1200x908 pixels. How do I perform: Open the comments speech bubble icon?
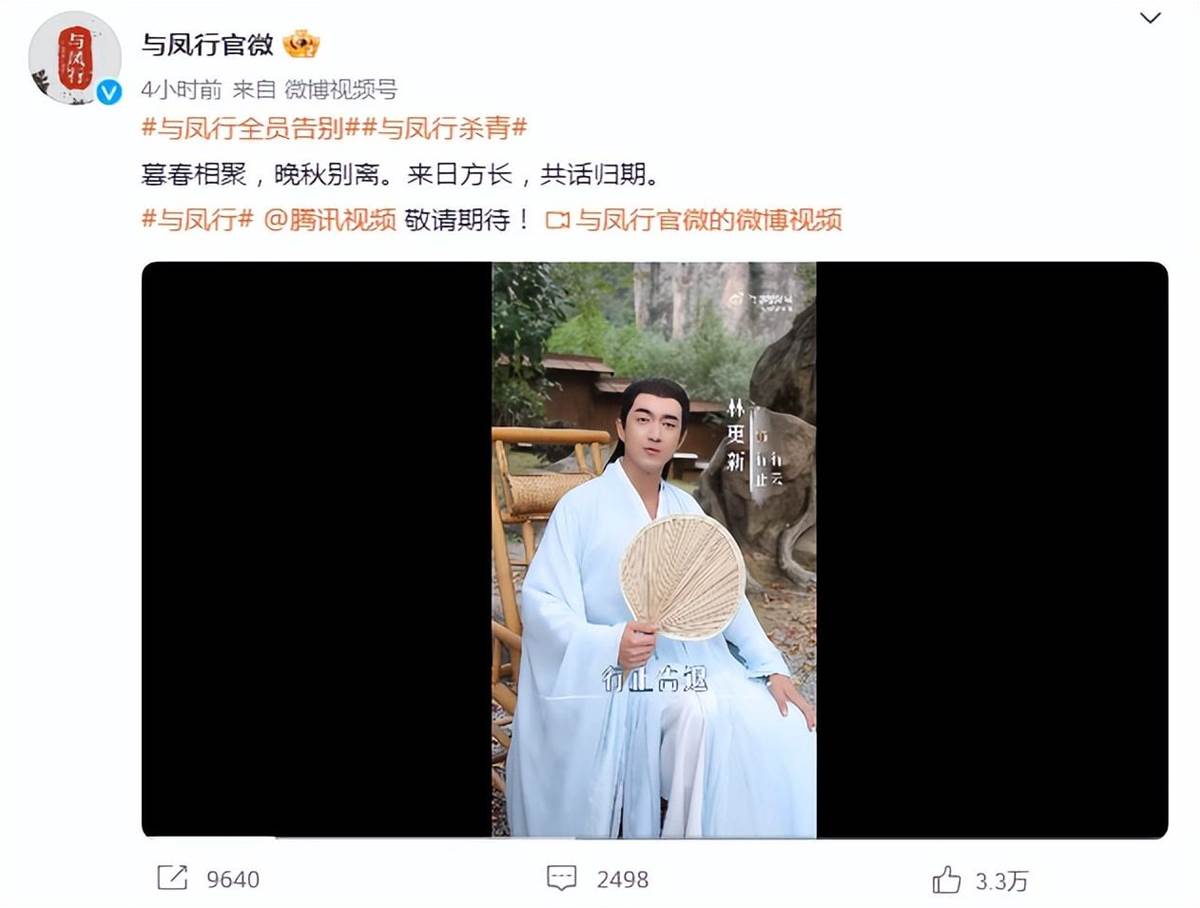point(562,879)
